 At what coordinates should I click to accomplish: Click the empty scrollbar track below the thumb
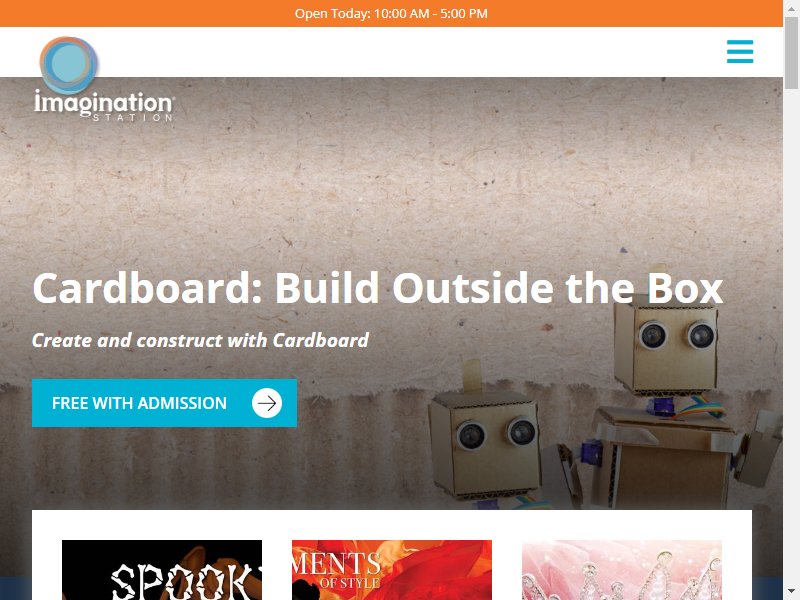coord(791,337)
